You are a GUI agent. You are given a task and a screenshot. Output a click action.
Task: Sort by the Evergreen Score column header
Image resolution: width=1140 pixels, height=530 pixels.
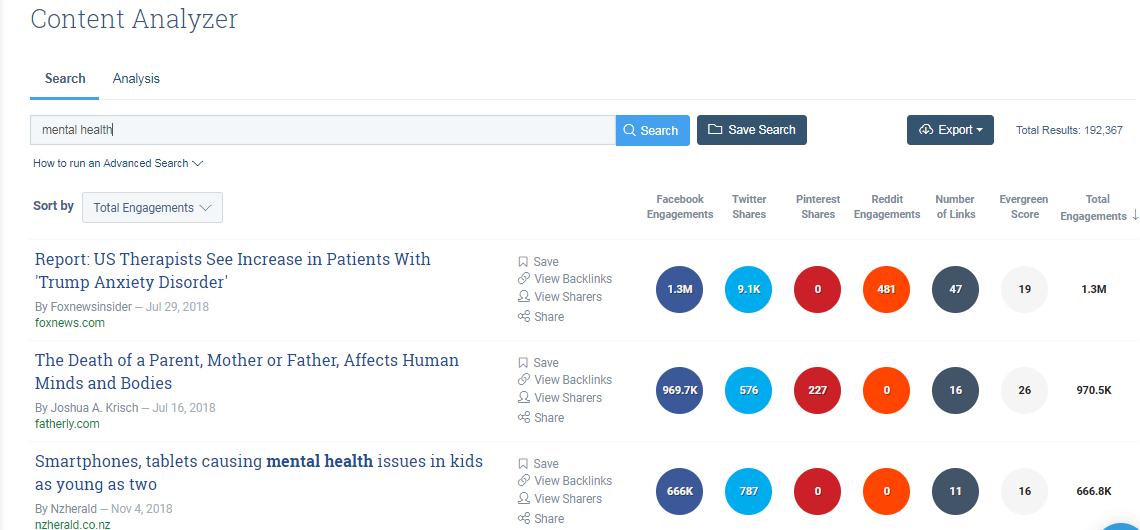(x=1024, y=207)
